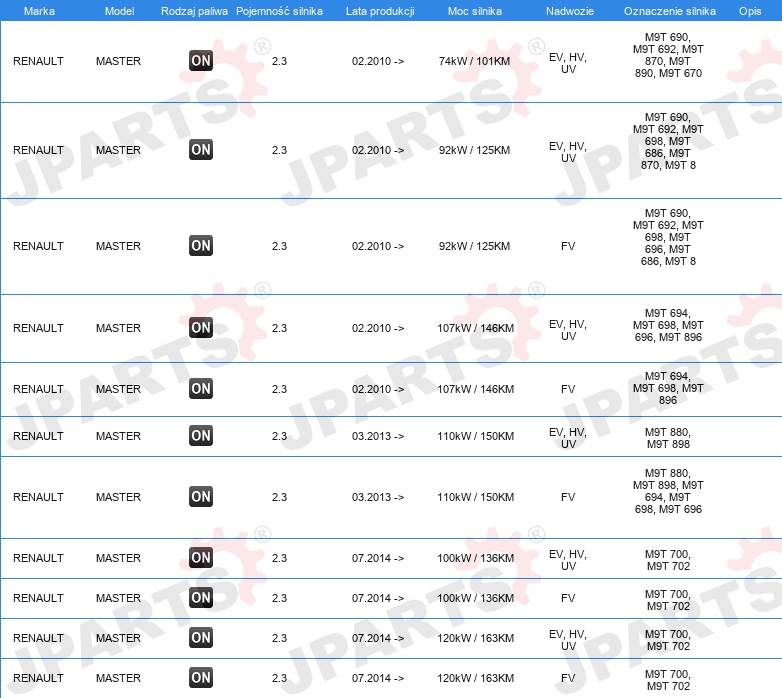Click the Lata produkcji column header

(x=380, y=11)
